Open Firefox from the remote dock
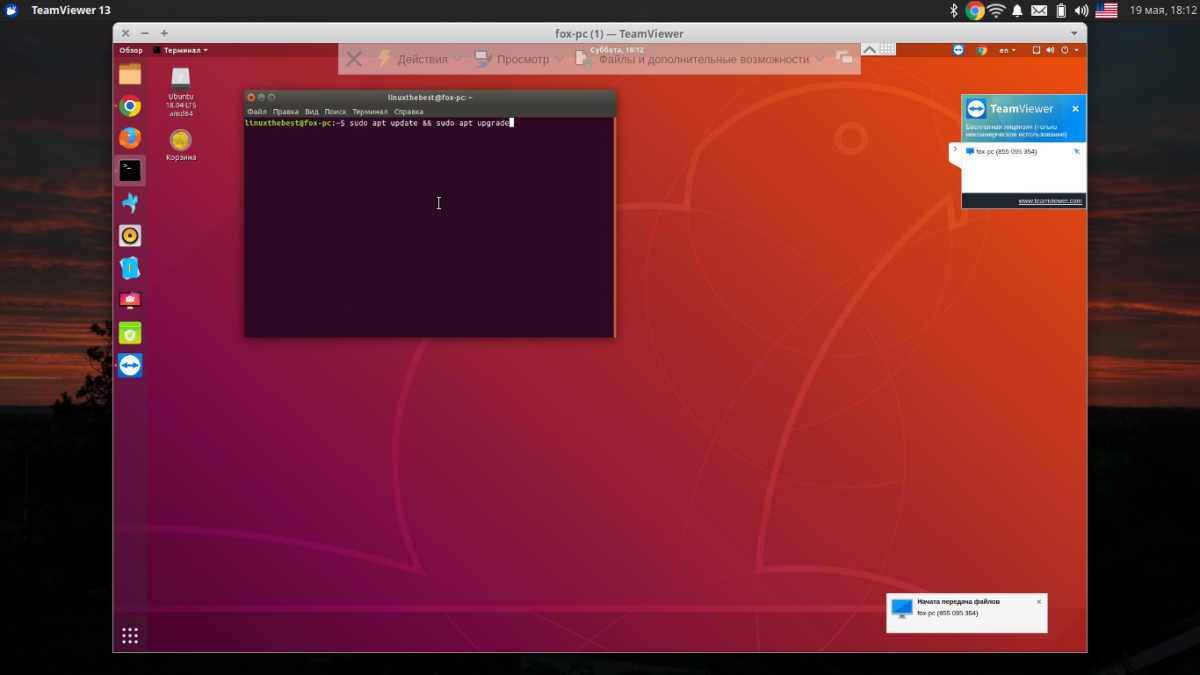1200x675 pixels. click(130, 138)
